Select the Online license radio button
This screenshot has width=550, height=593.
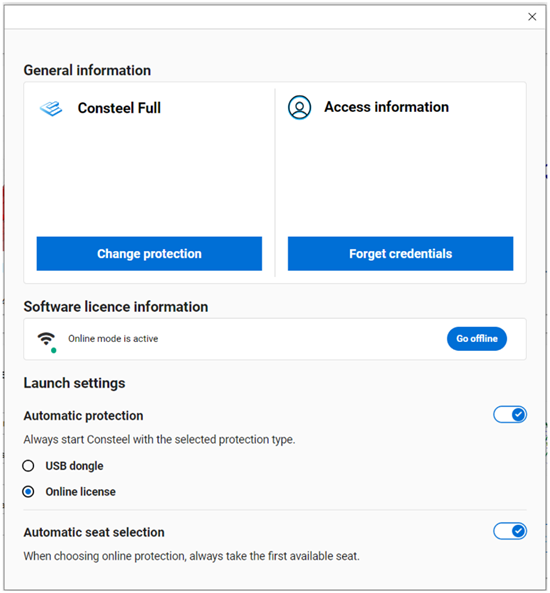point(28,492)
